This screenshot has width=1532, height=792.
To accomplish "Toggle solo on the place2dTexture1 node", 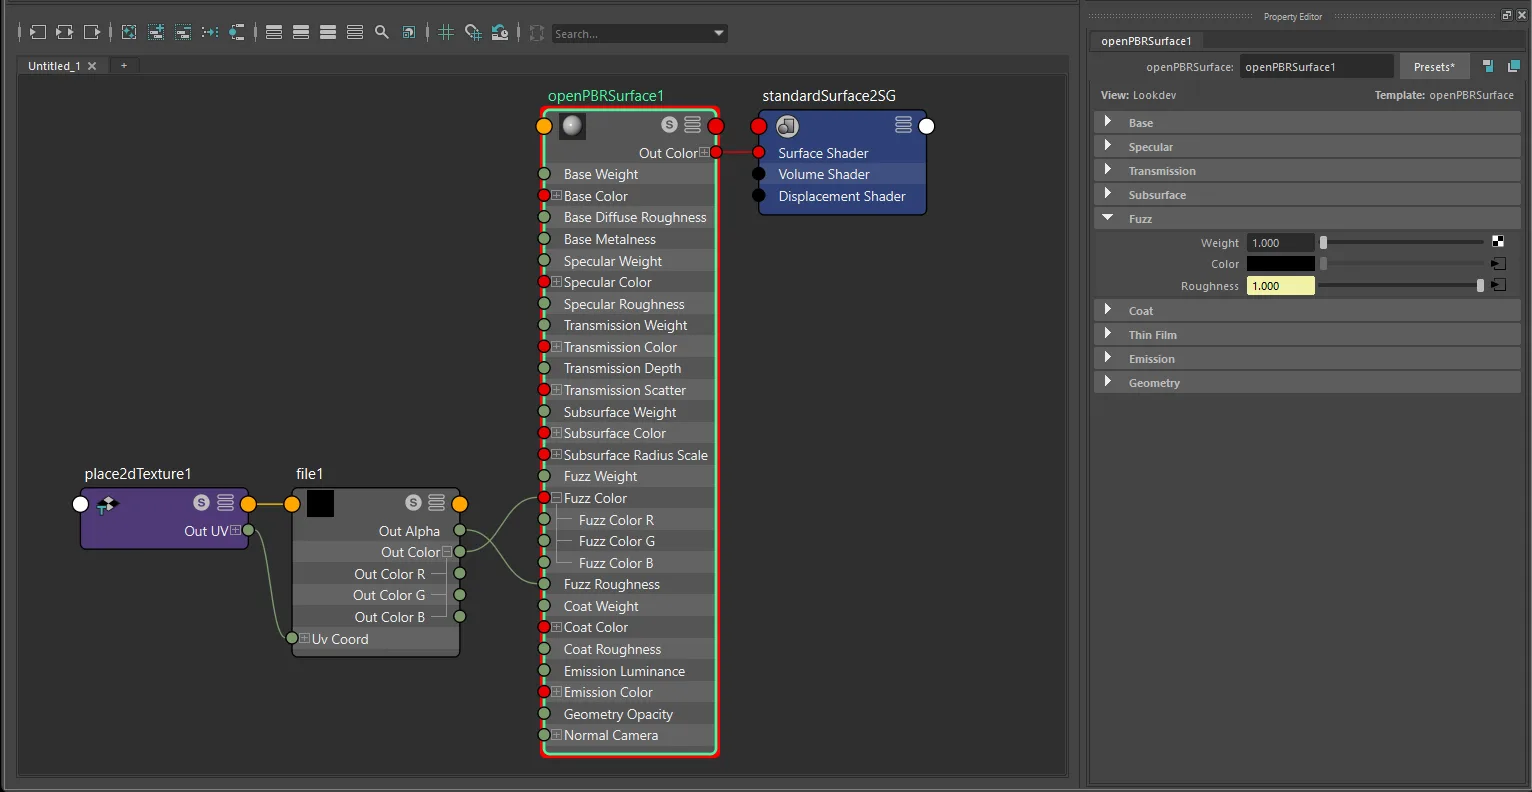I will 201,503.
